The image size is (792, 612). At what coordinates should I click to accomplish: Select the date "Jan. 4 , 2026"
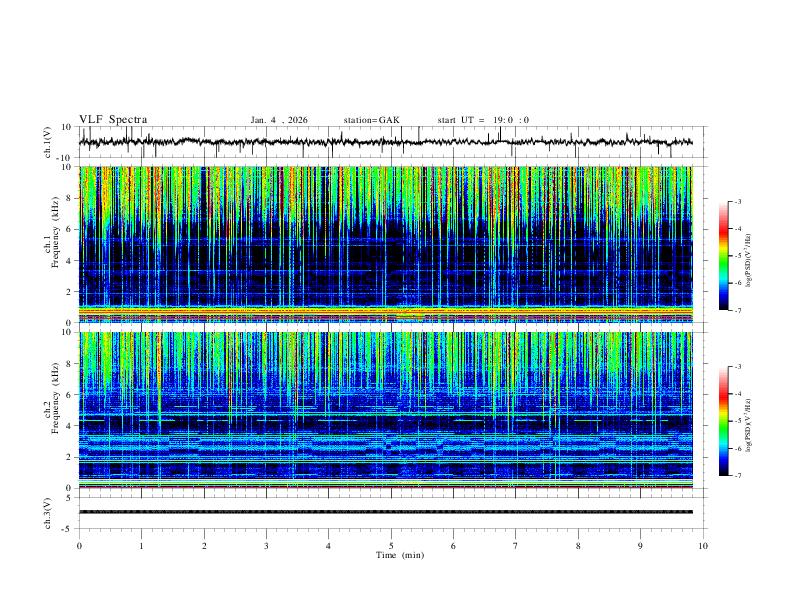pyautogui.click(x=279, y=120)
